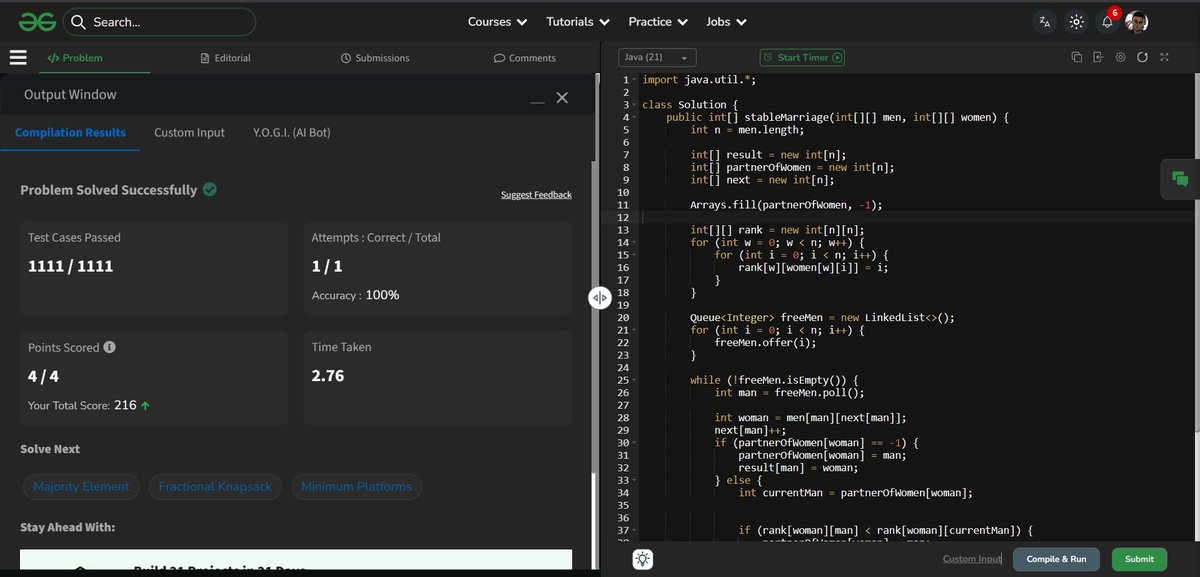Reset code with the refresh icon
Viewport: 1200px width, 577px height.
1142,57
